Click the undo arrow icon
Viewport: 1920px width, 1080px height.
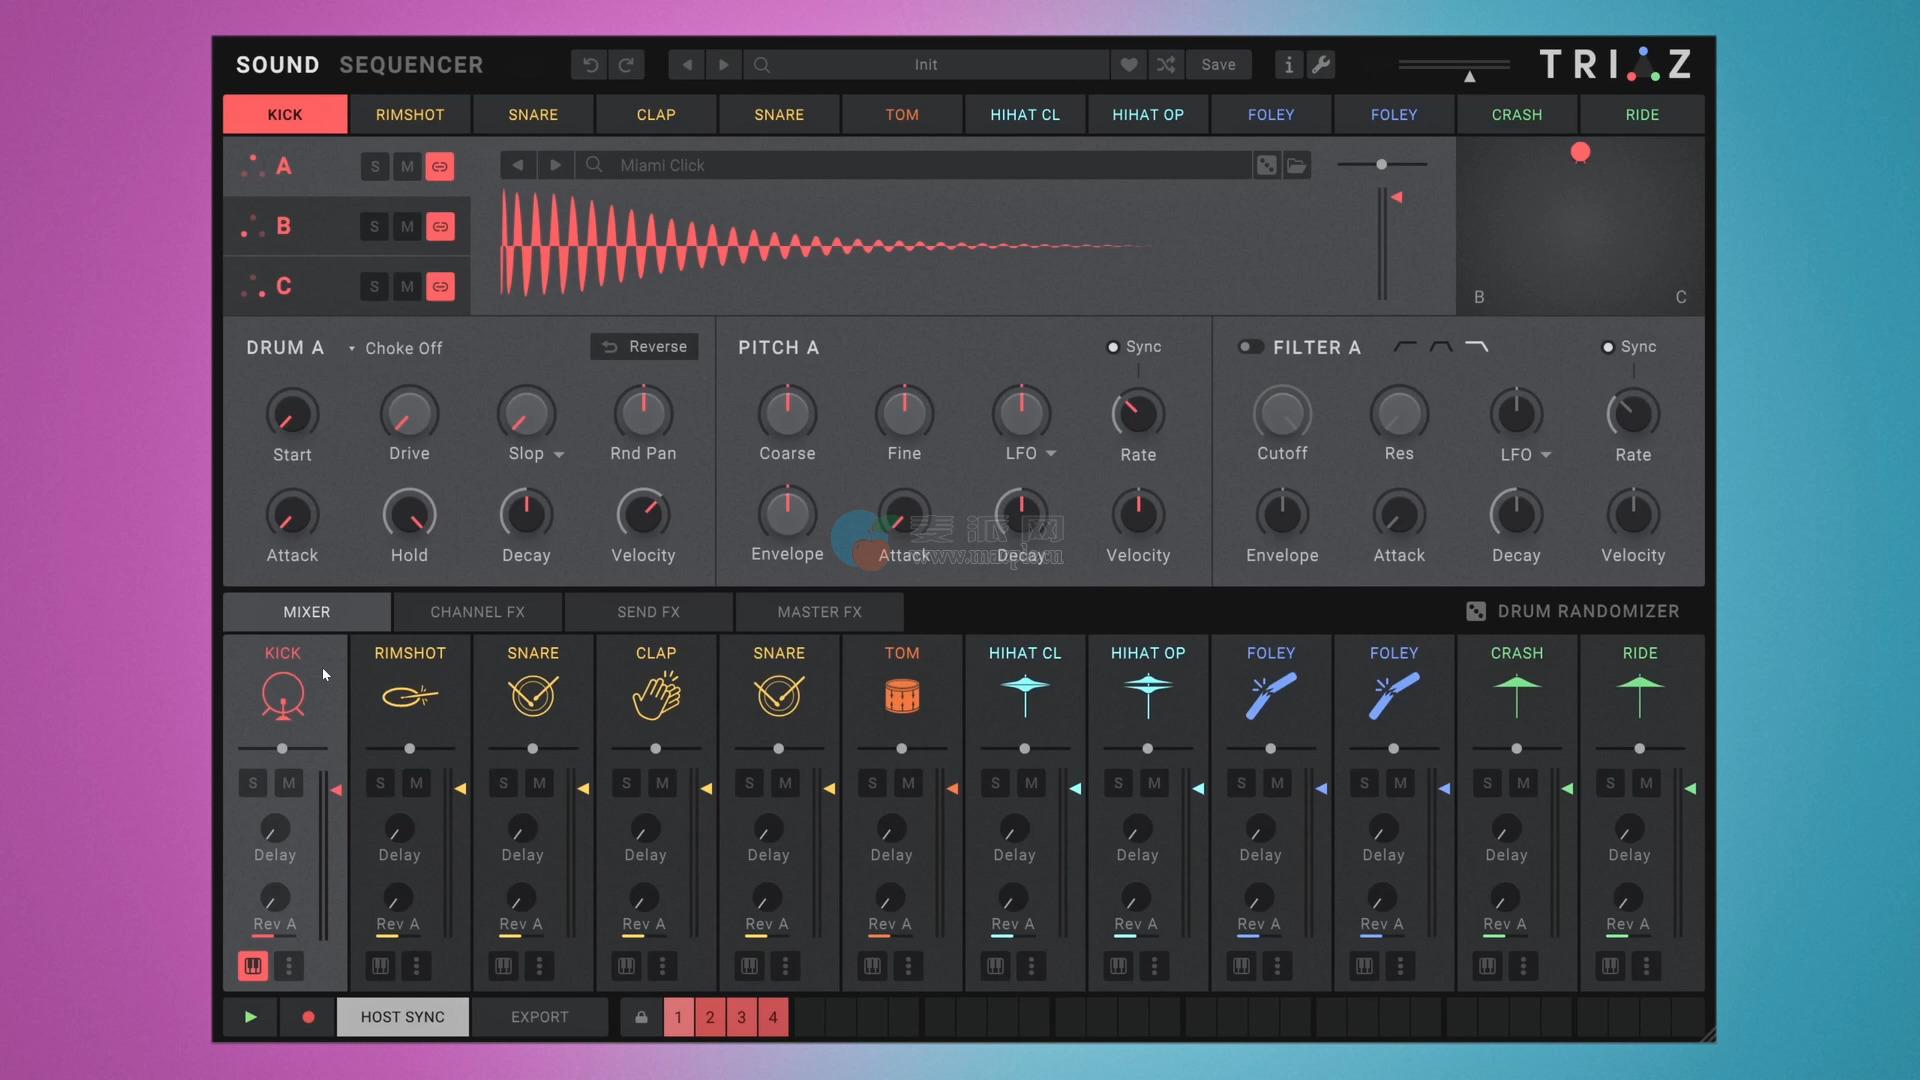click(590, 65)
